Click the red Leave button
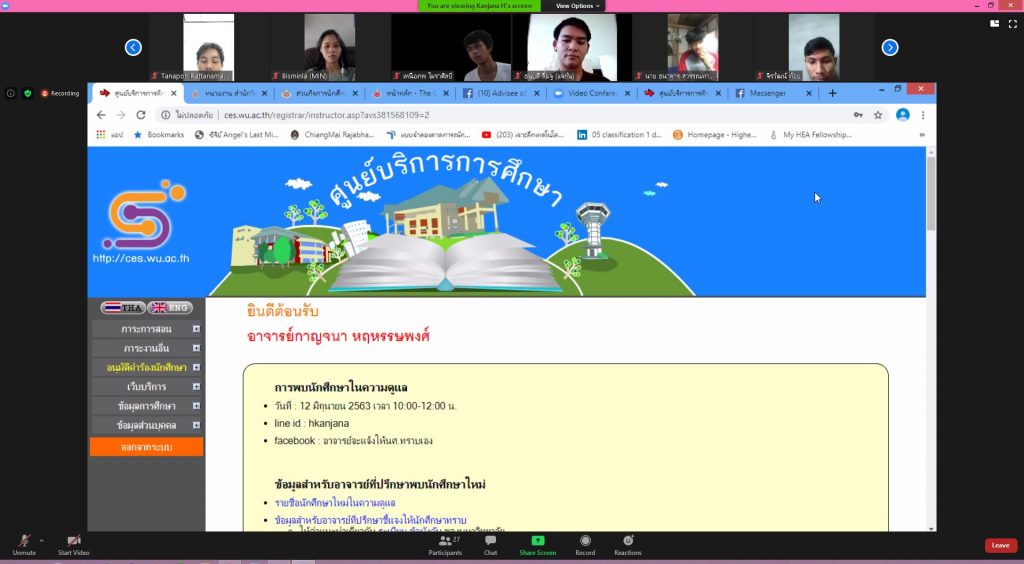 (x=1000, y=545)
